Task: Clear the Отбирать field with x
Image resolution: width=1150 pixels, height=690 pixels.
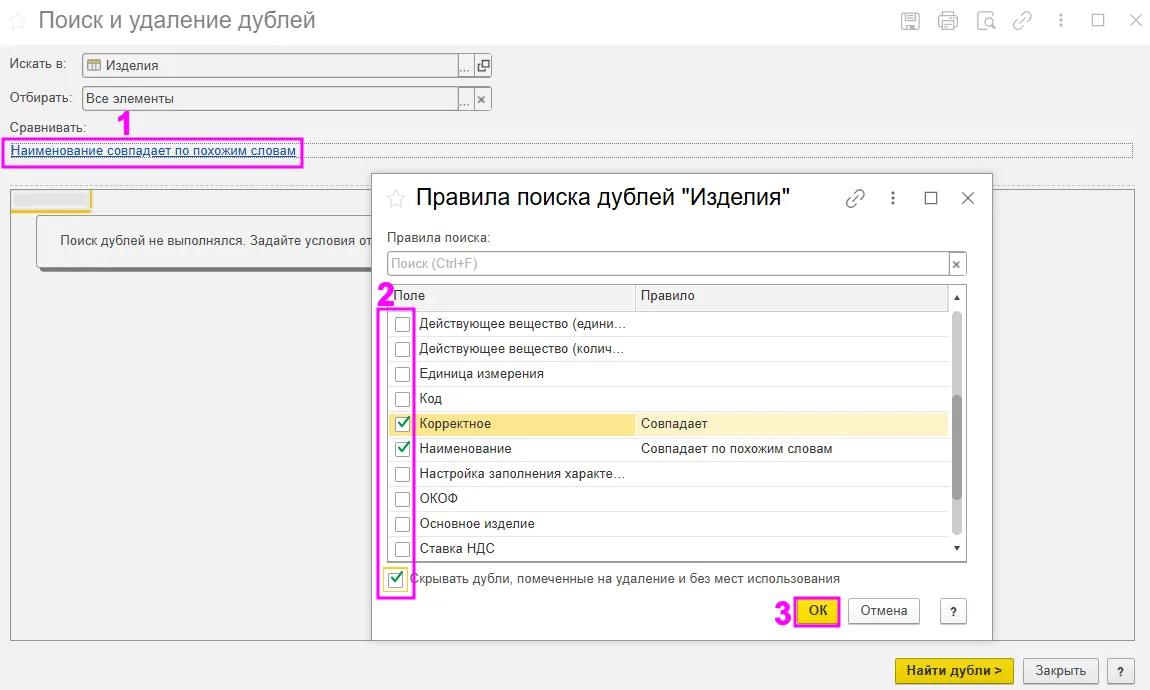Action: (x=481, y=99)
